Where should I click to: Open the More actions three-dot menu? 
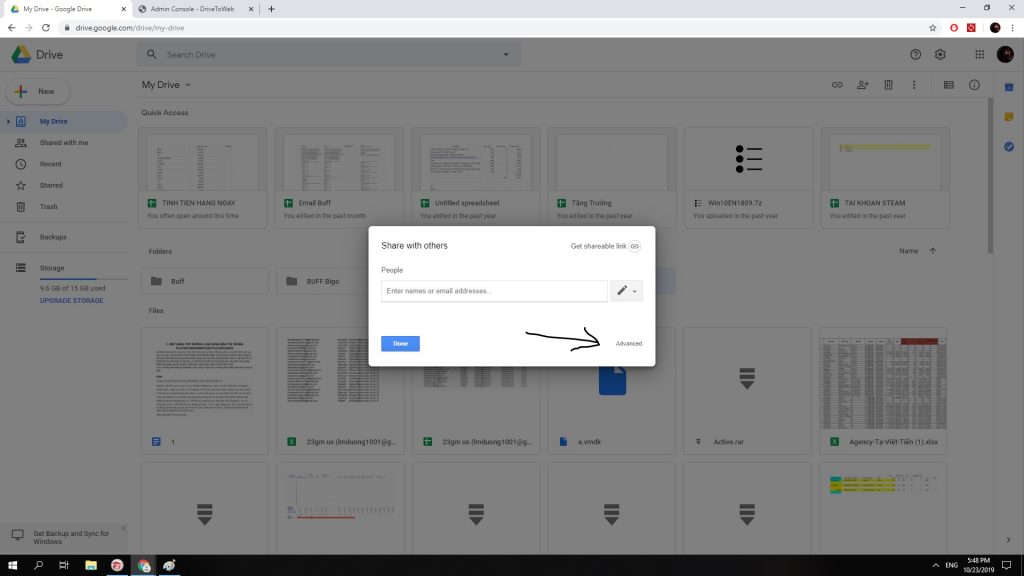coord(914,85)
